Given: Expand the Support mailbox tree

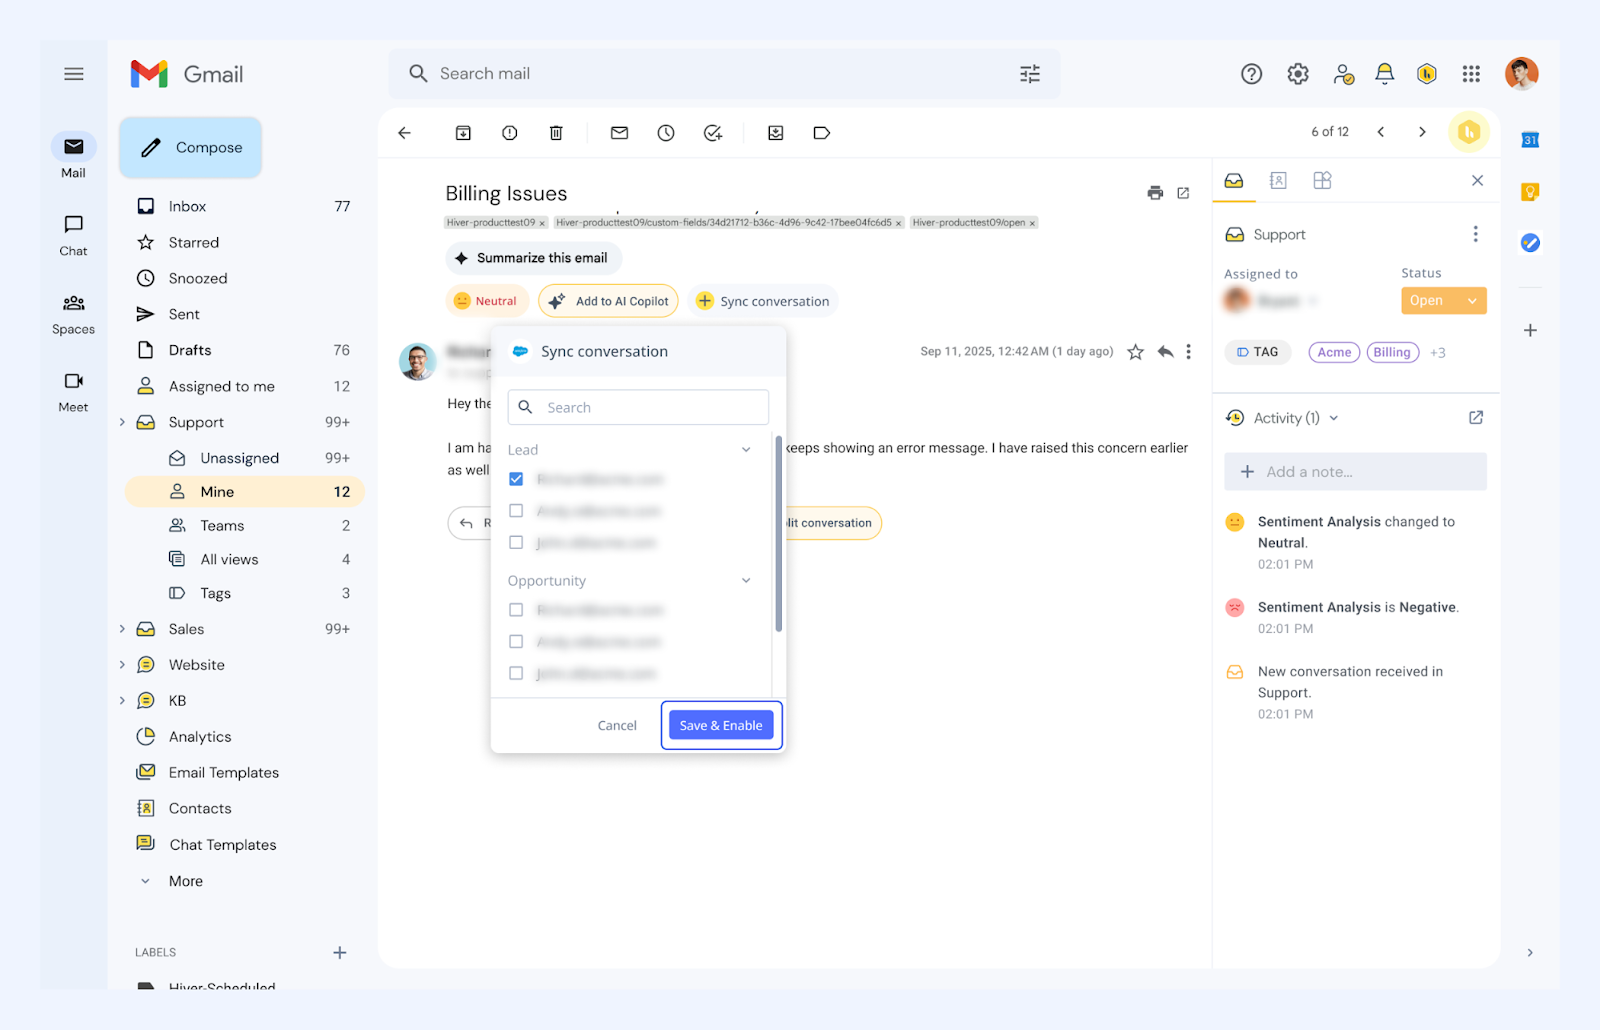Looking at the screenshot, I should coord(122,422).
